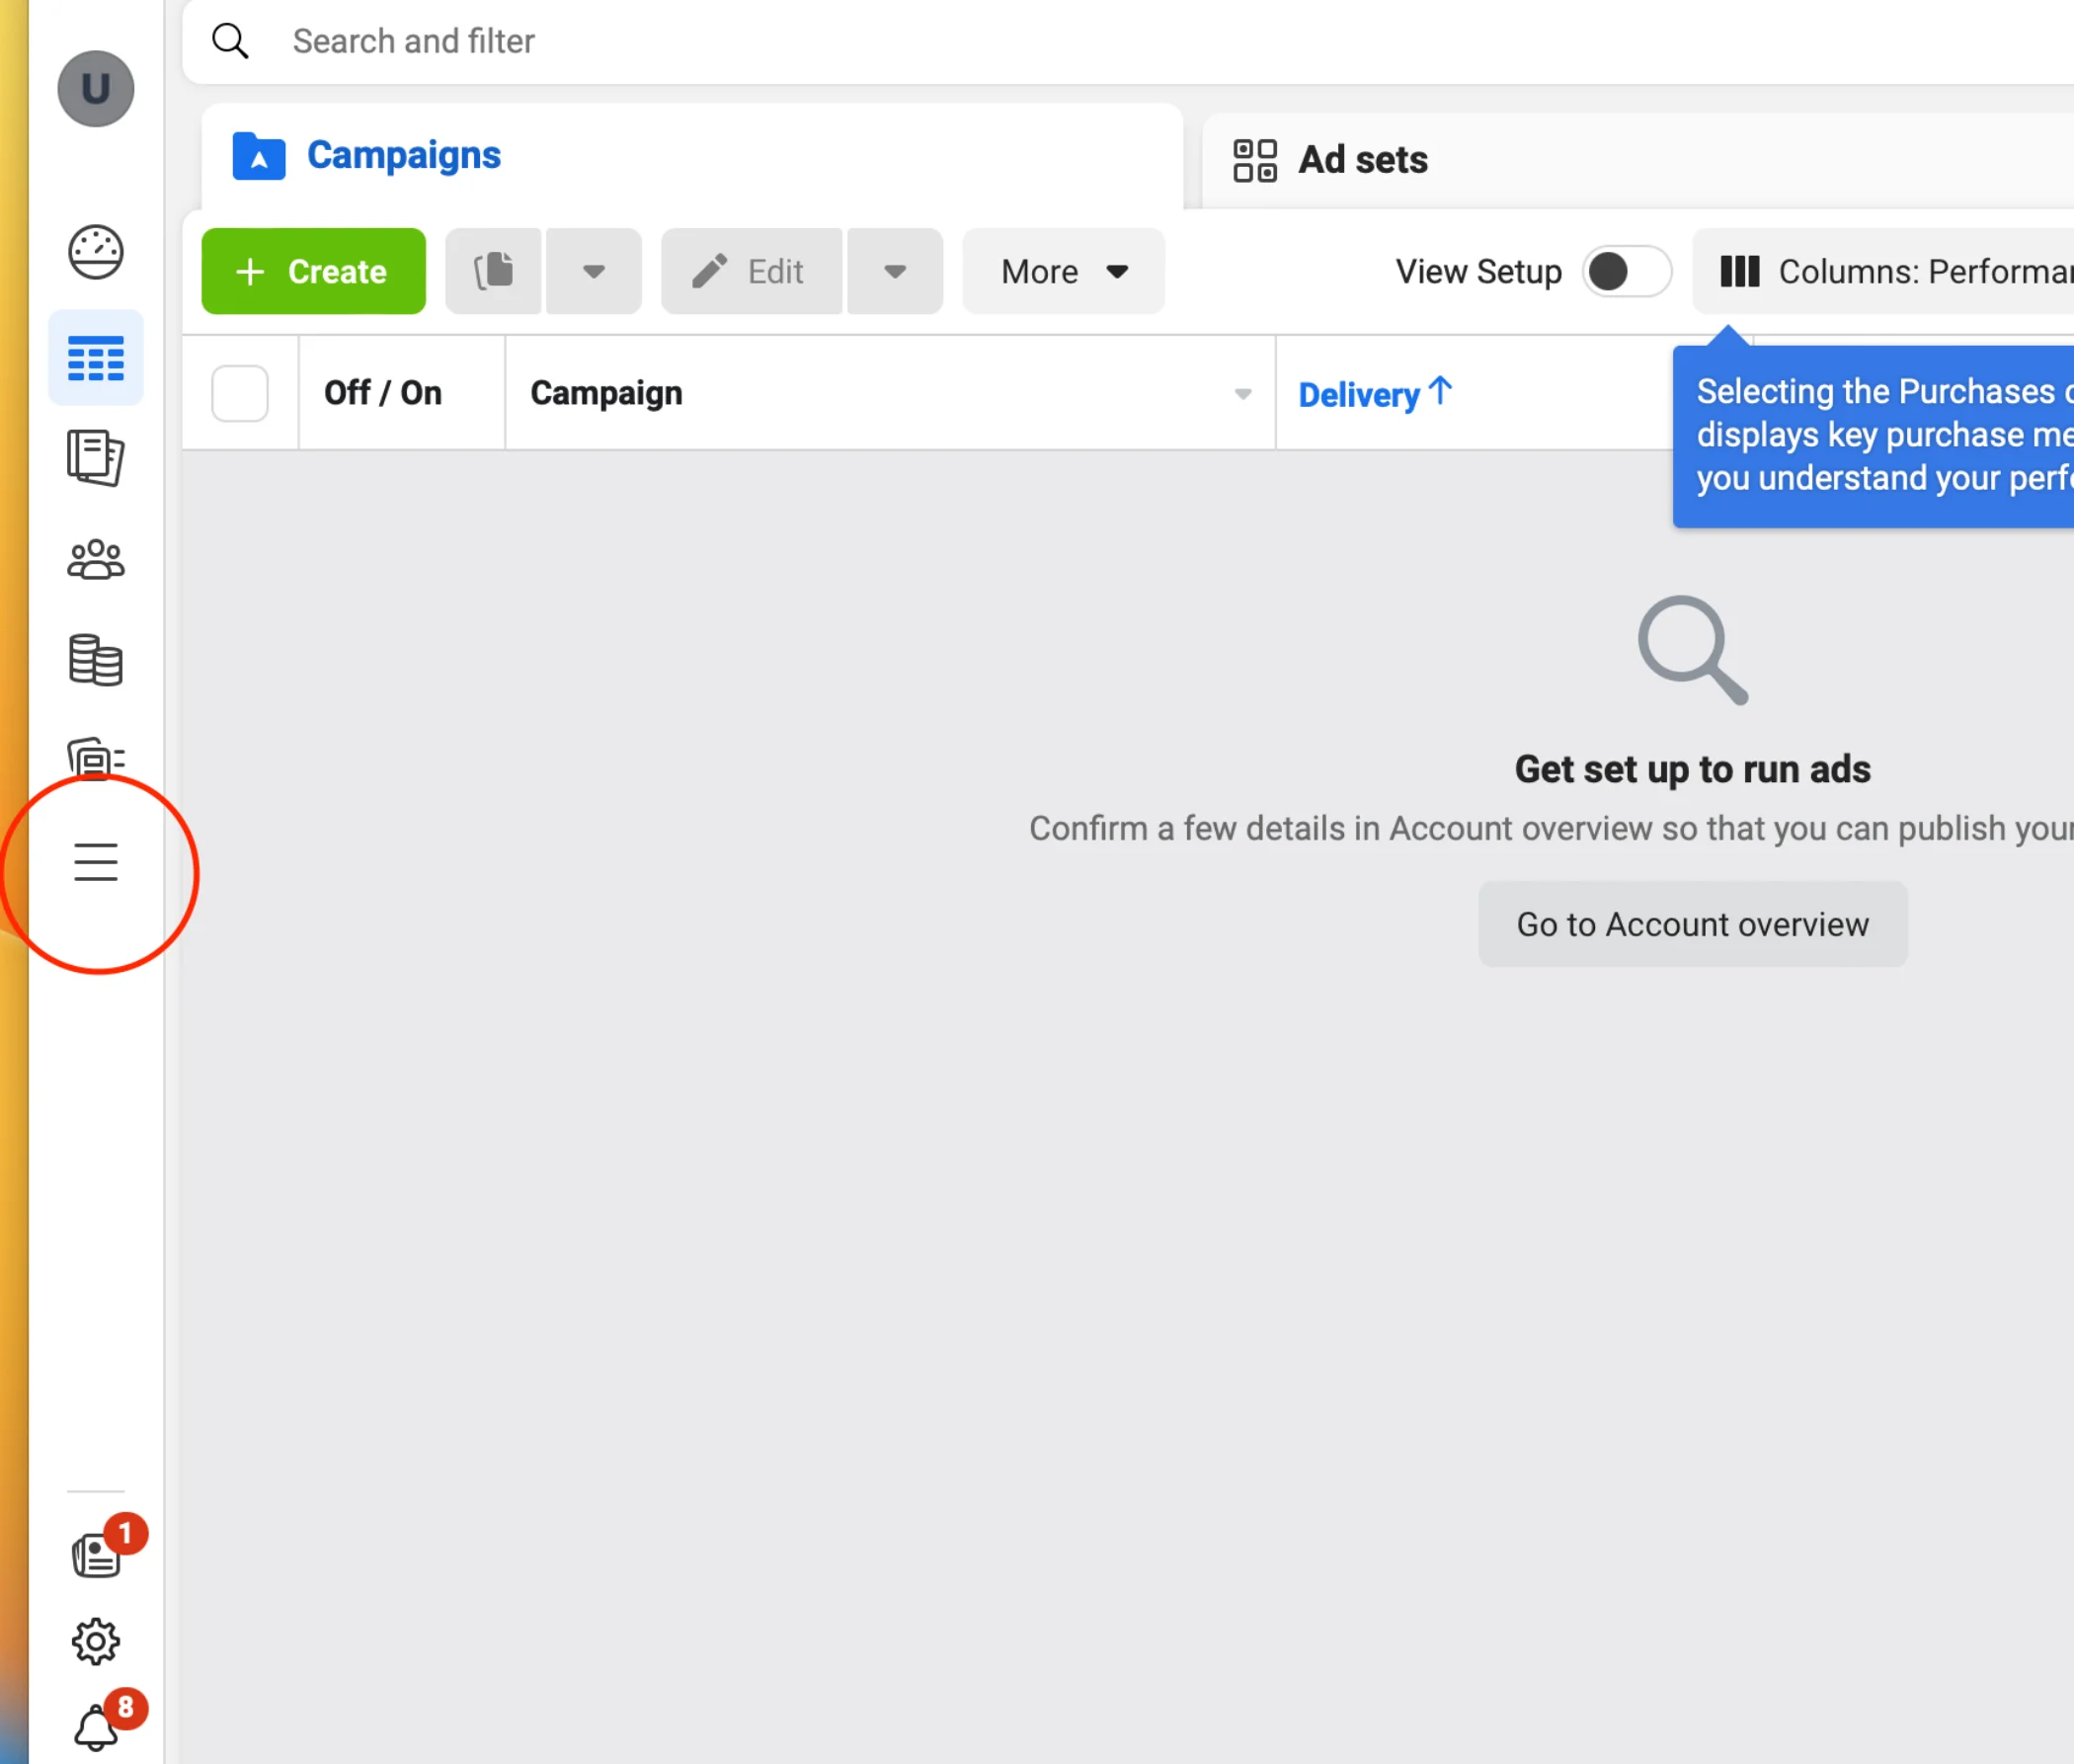Click the green Create button
Image resolution: width=2074 pixels, height=1764 pixels.
click(313, 272)
